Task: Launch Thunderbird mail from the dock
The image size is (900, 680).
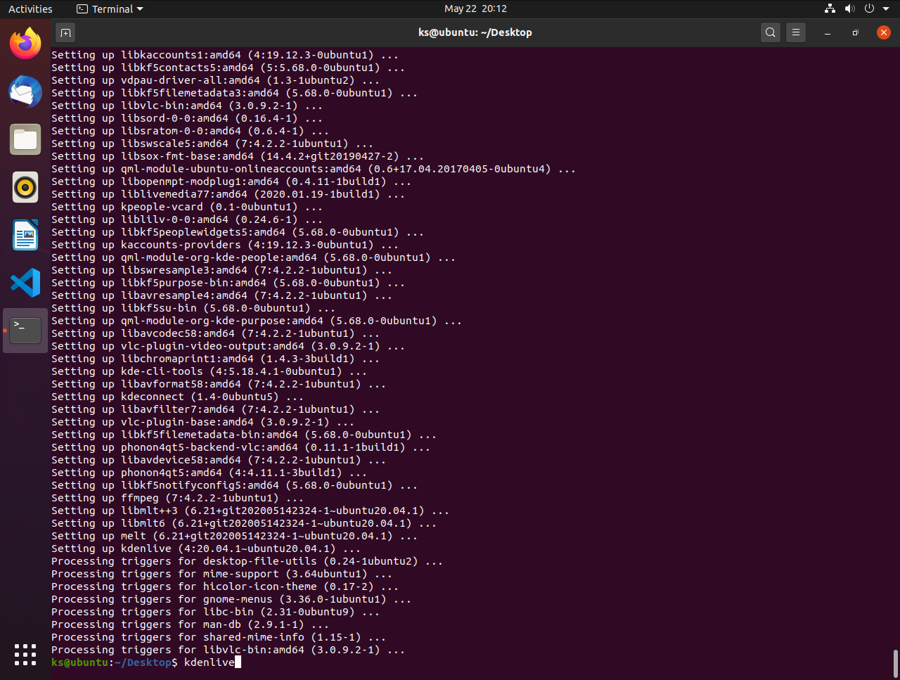Action: pyautogui.click(x=25, y=92)
